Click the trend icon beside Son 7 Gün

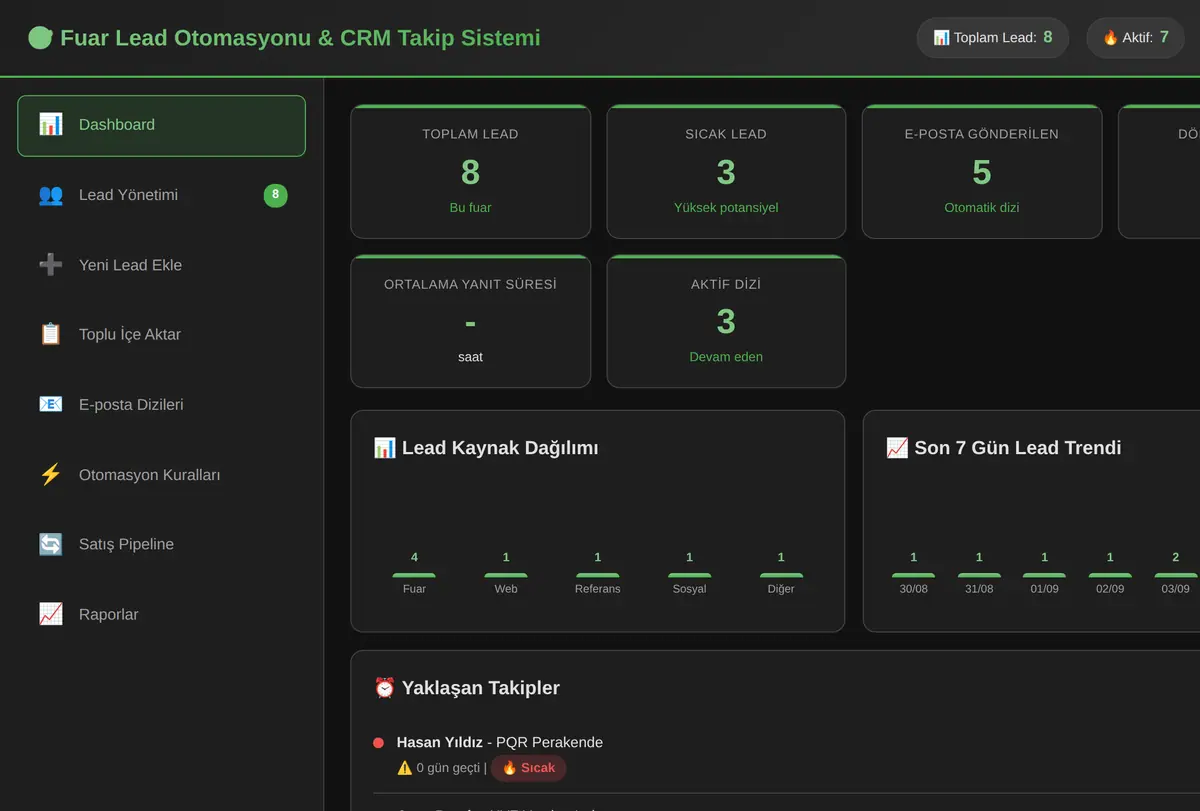[897, 448]
